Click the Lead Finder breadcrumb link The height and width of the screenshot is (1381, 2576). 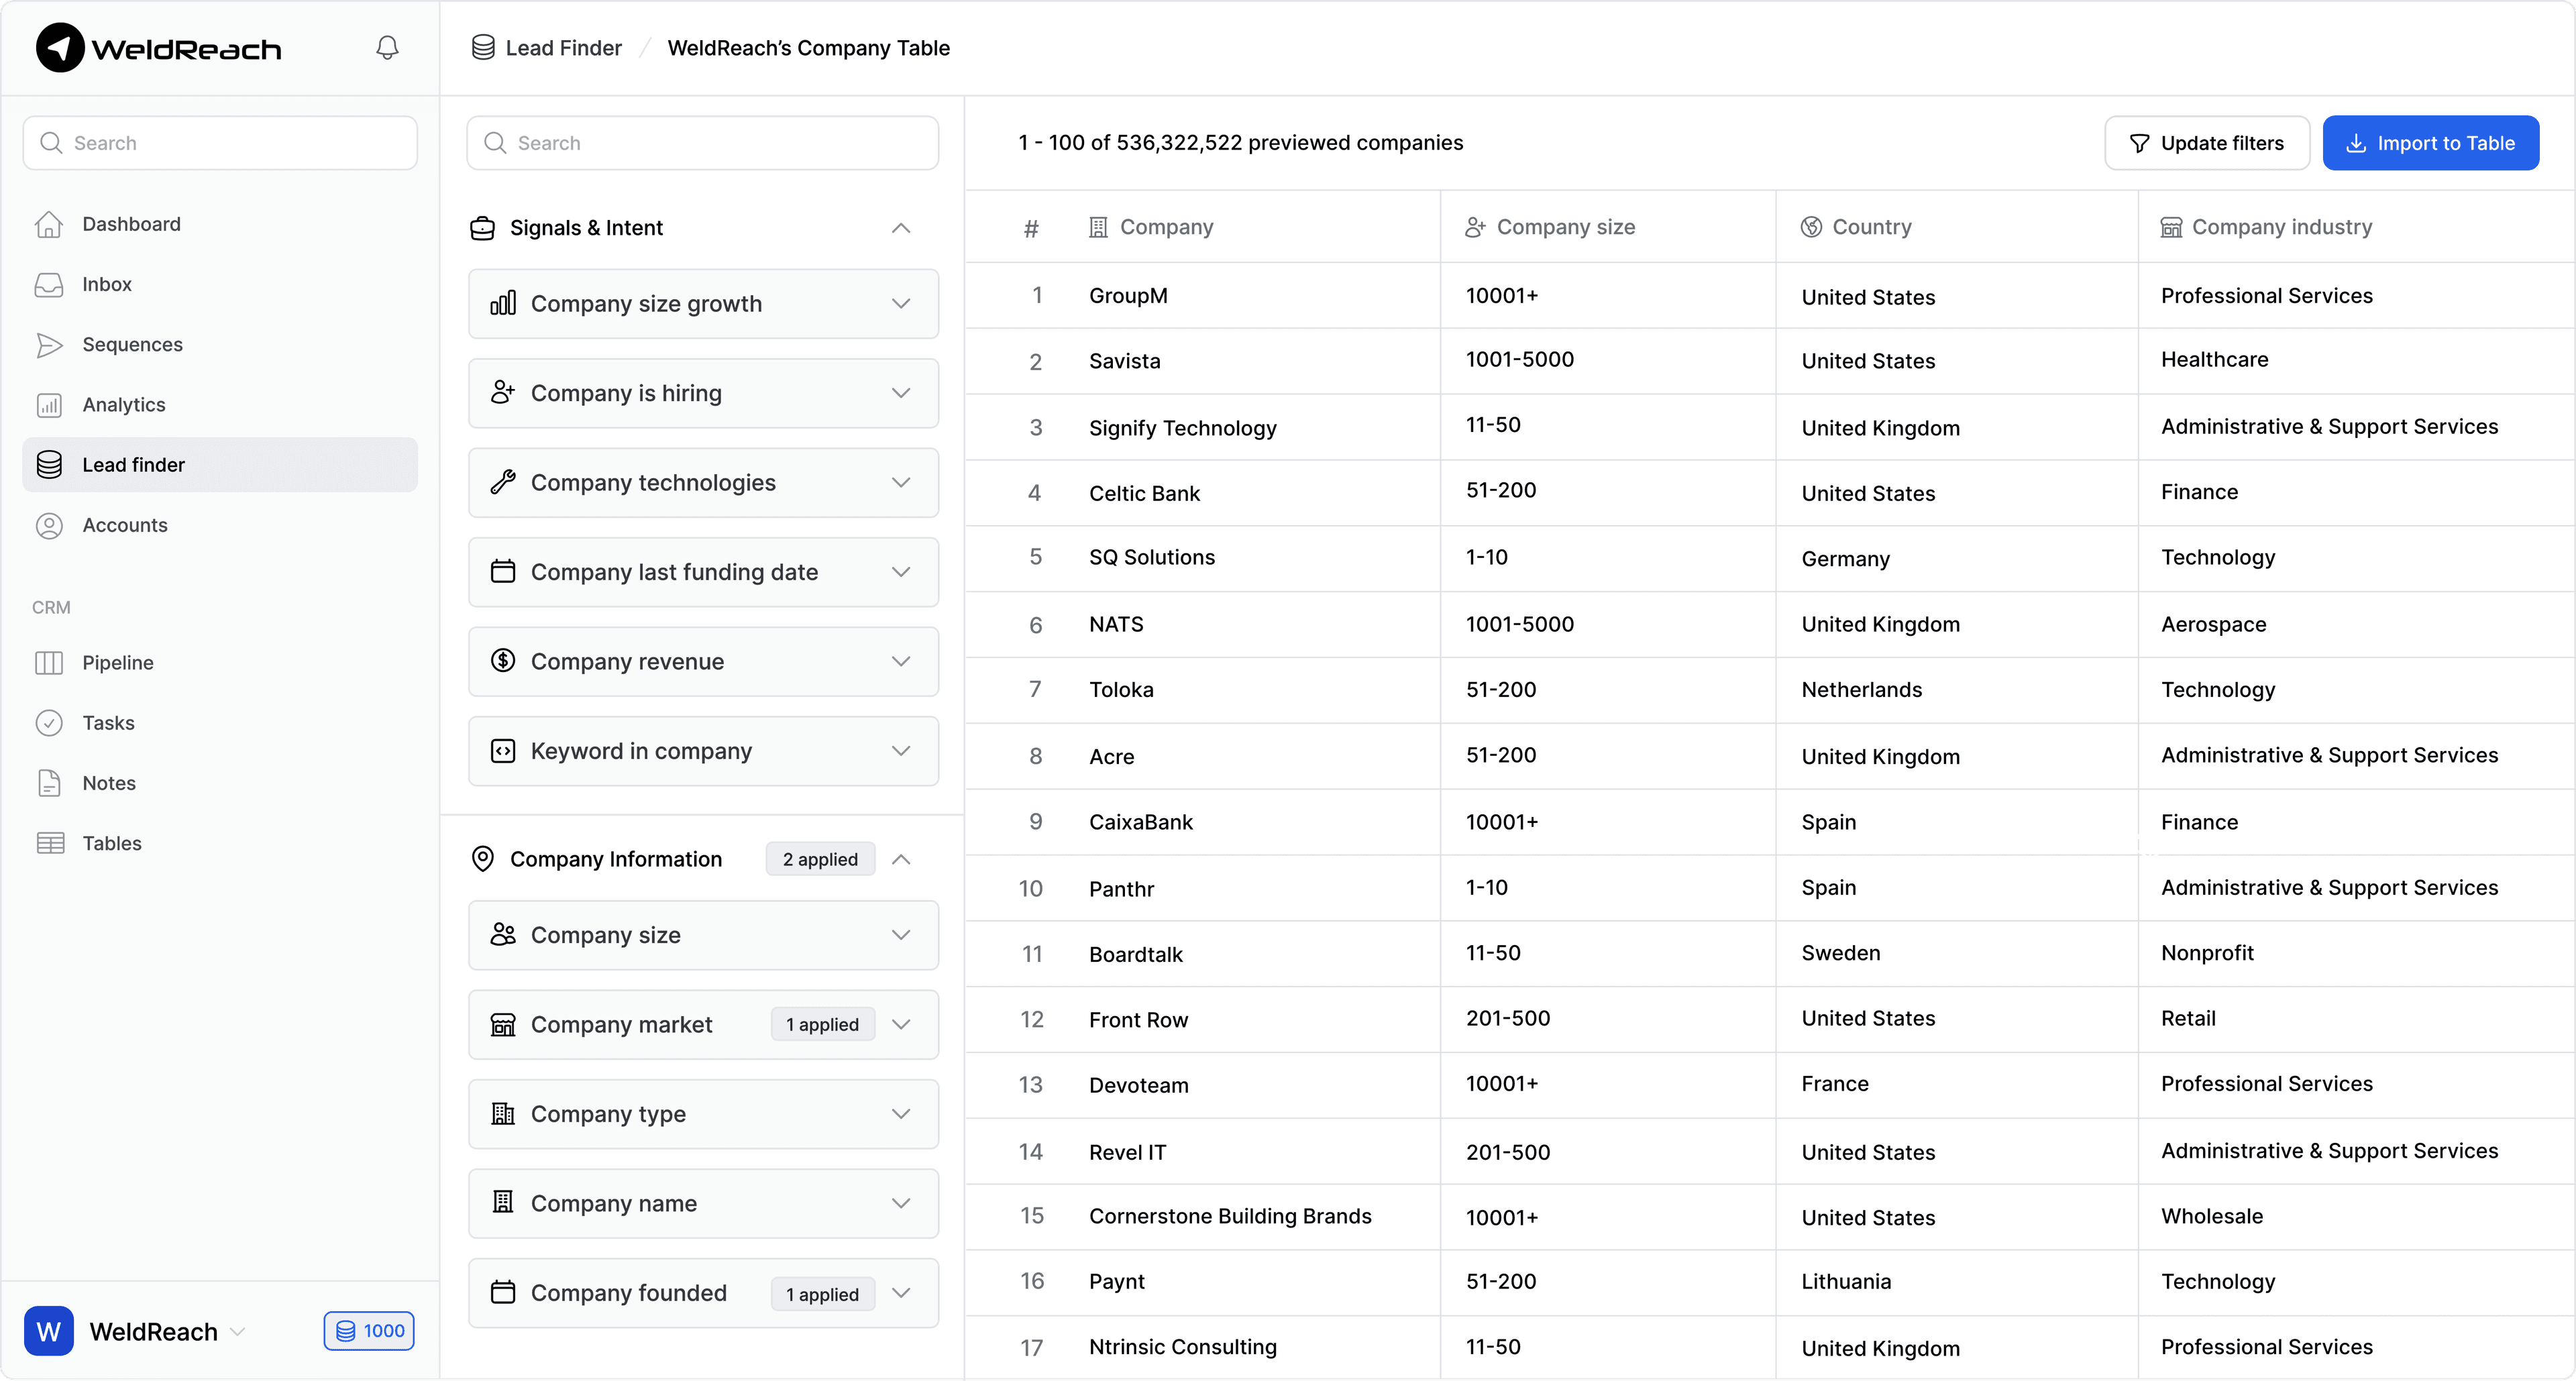tap(563, 48)
